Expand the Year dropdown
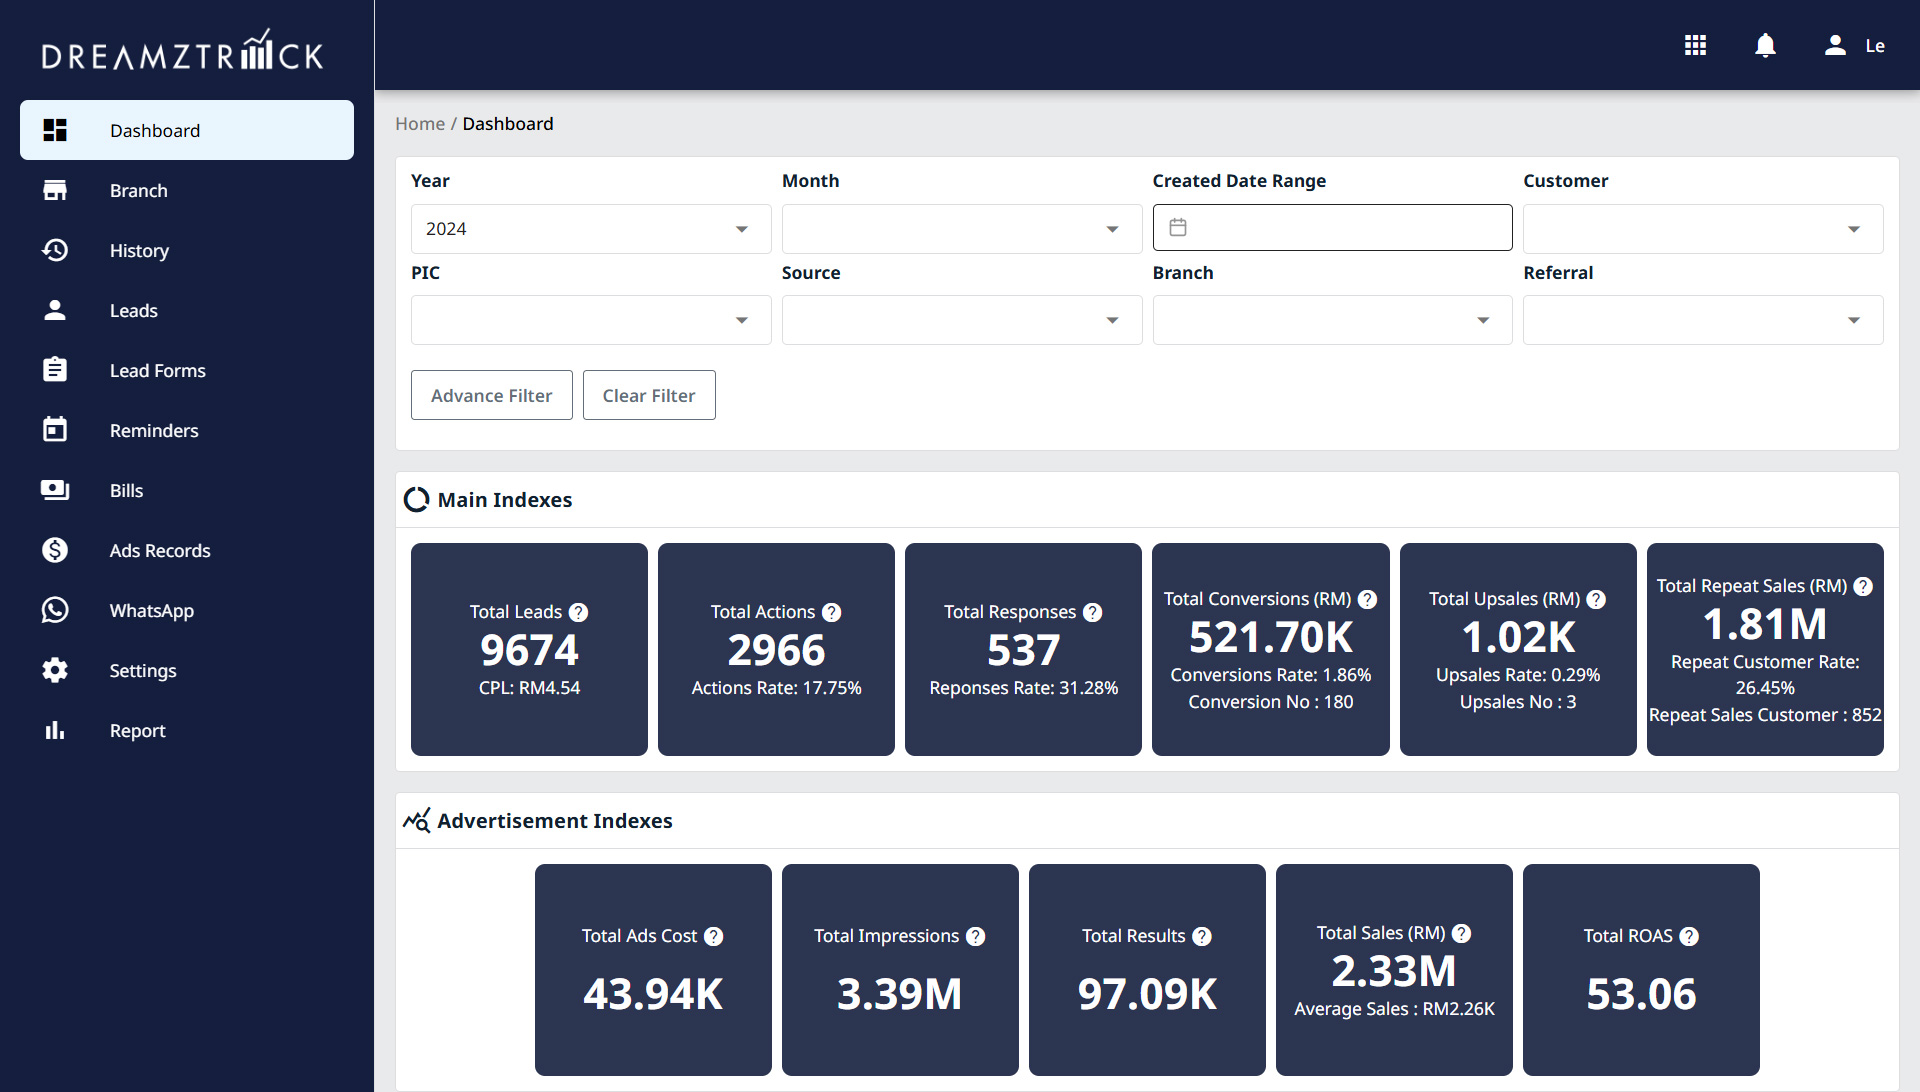 coord(590,229)
